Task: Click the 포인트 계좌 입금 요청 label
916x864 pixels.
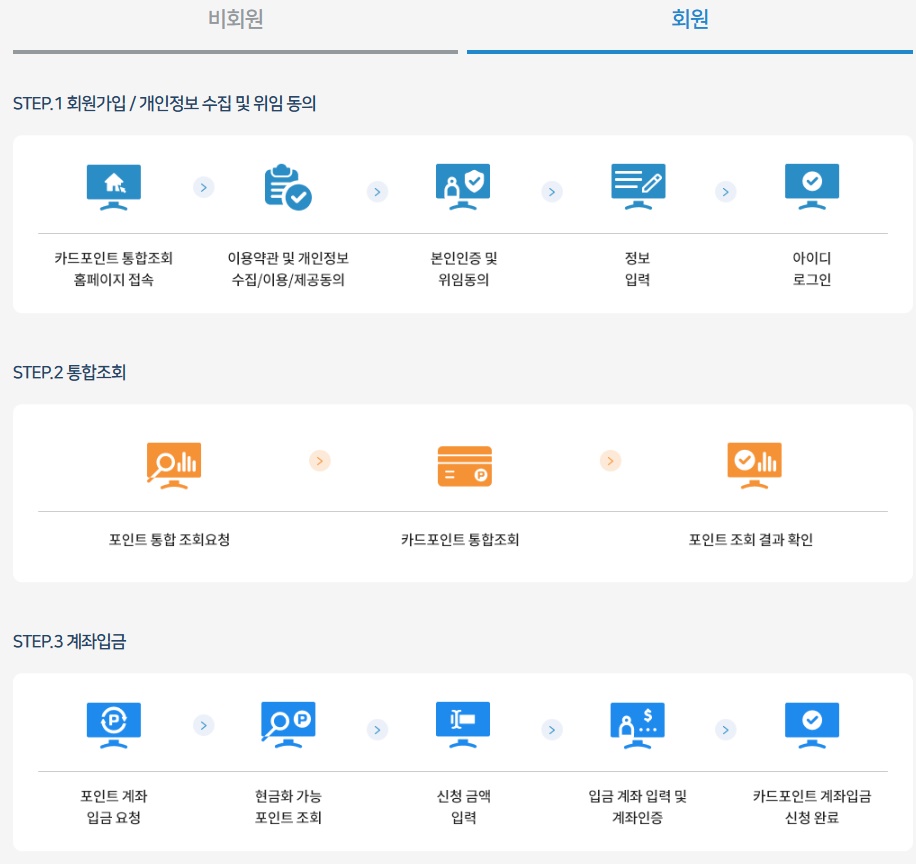Action: (x=114, y=807)
